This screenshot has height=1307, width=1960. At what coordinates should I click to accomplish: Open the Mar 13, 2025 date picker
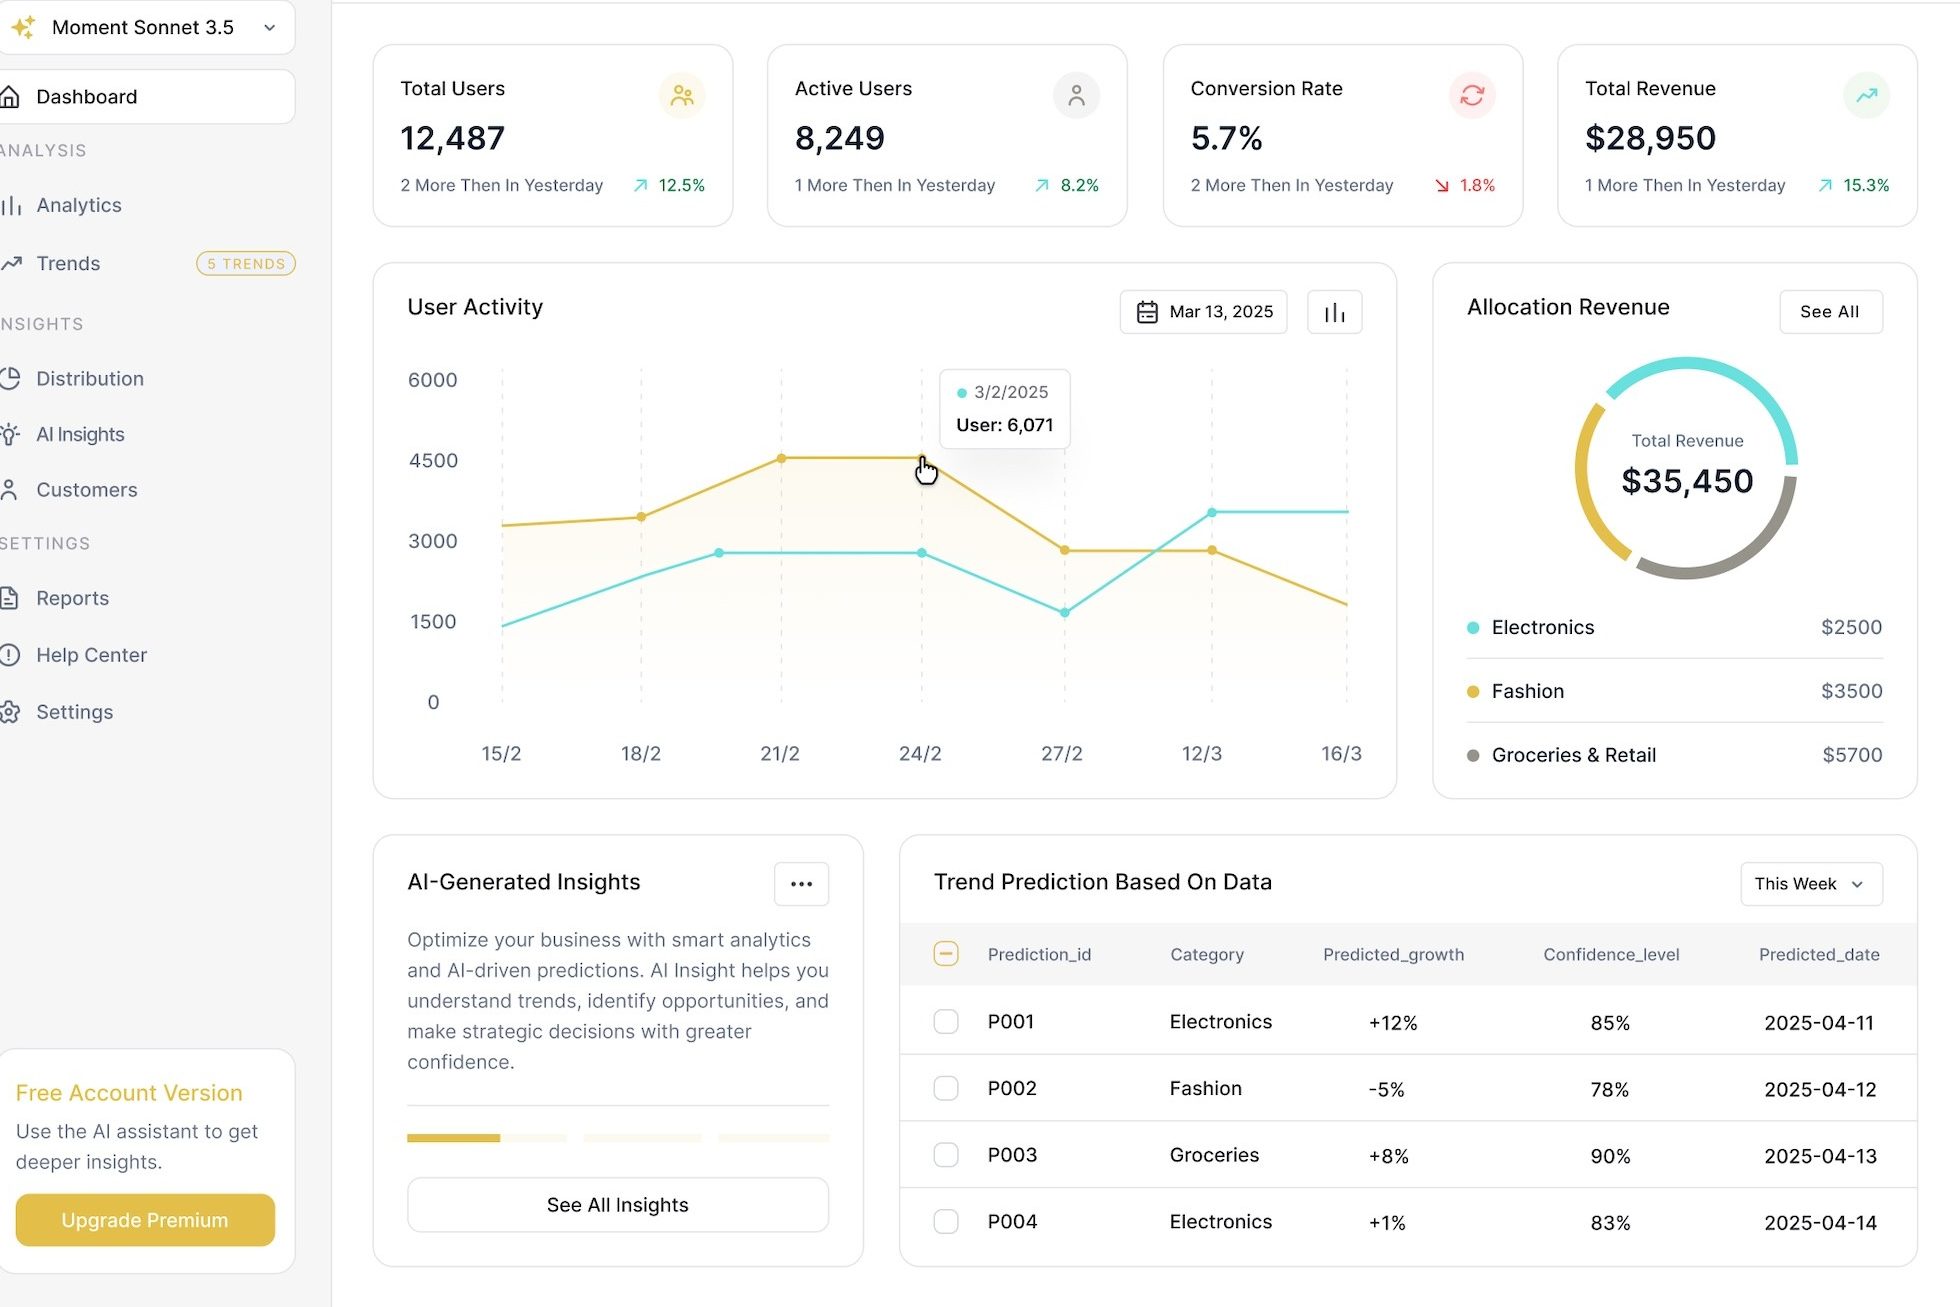point(1203,312)
